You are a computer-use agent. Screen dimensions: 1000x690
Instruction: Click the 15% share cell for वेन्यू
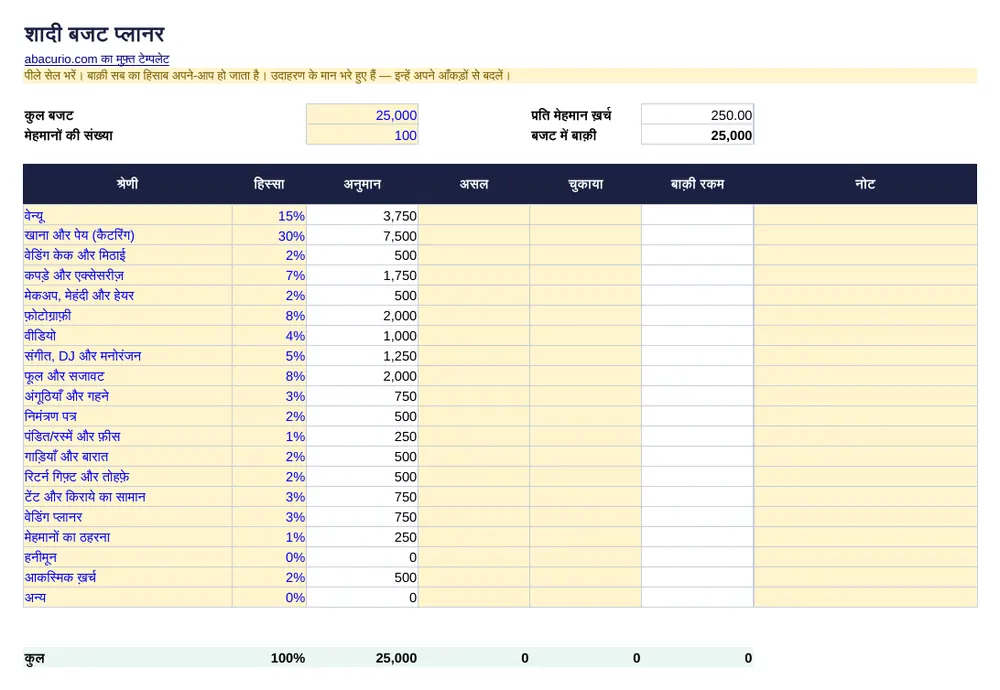click(269, 216)
